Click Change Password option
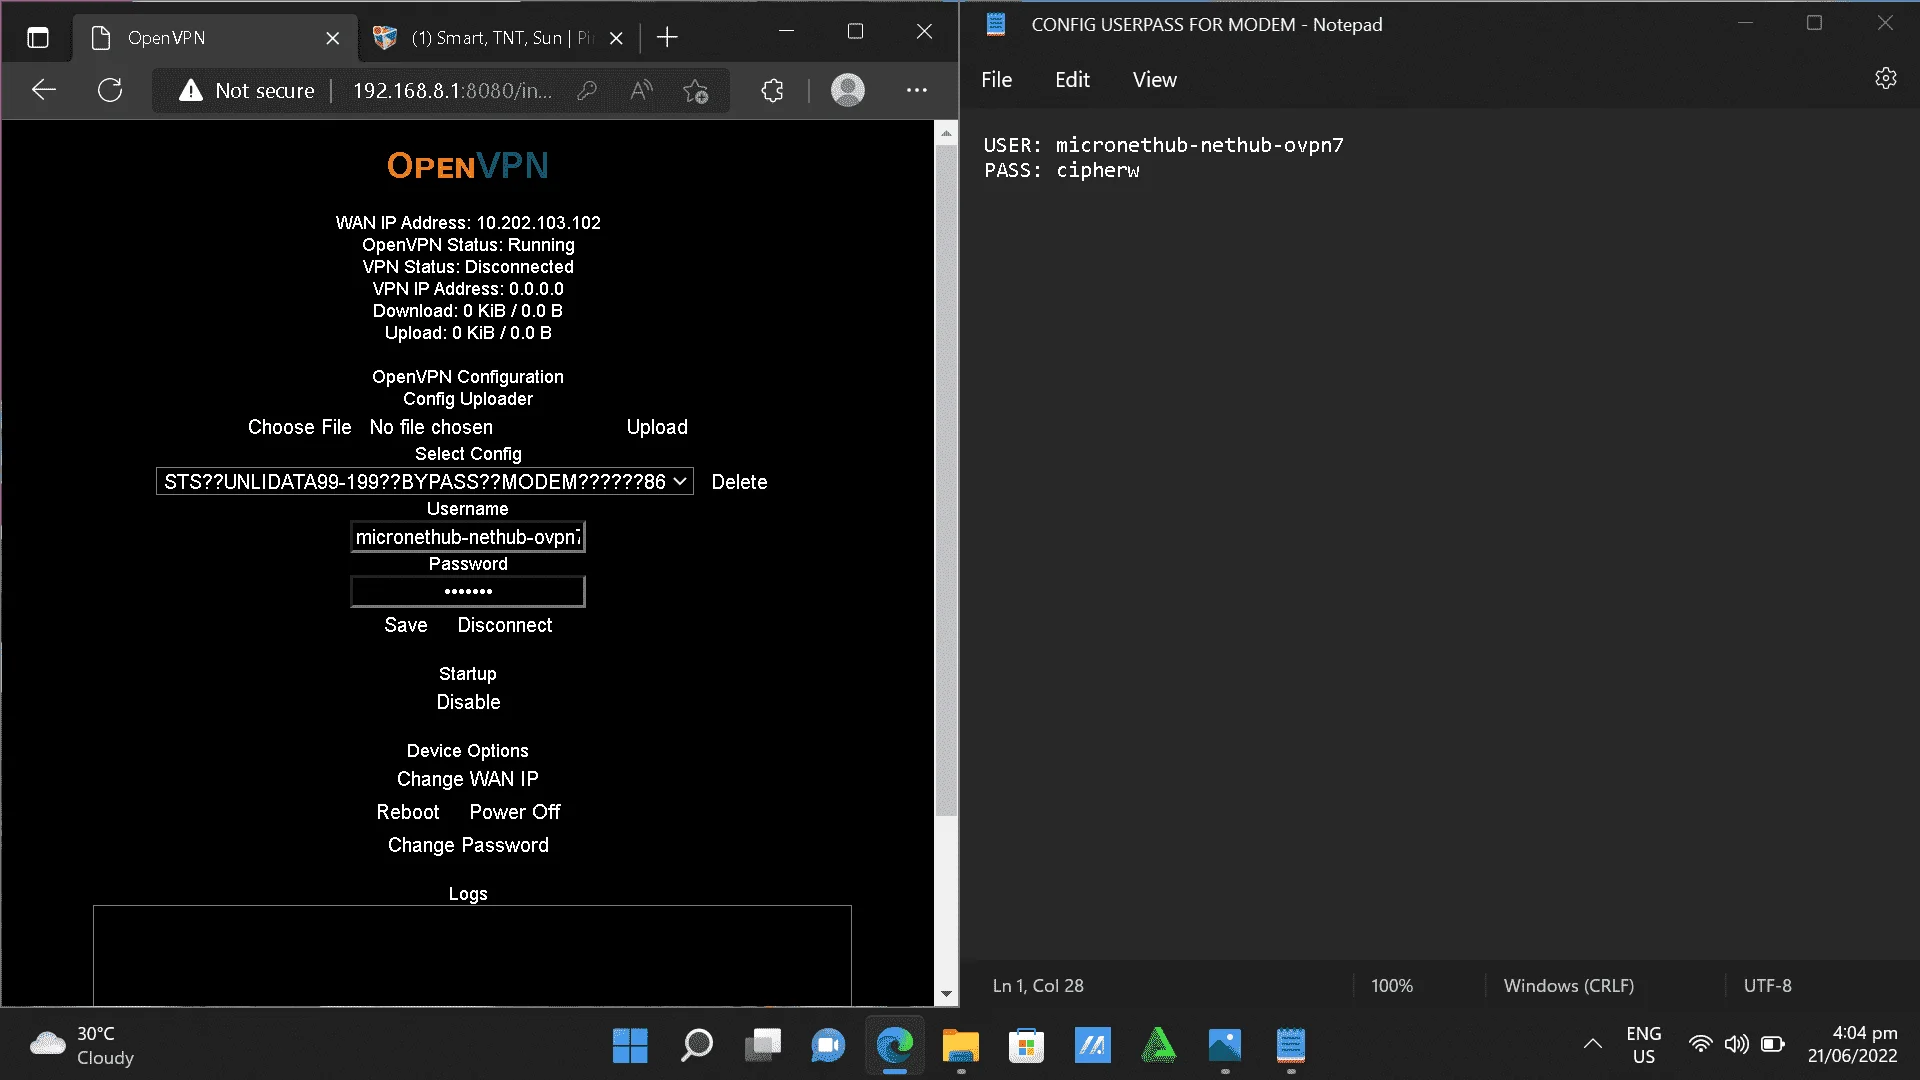This screenshot has height=1080, width=1920. tap(468, 845)
